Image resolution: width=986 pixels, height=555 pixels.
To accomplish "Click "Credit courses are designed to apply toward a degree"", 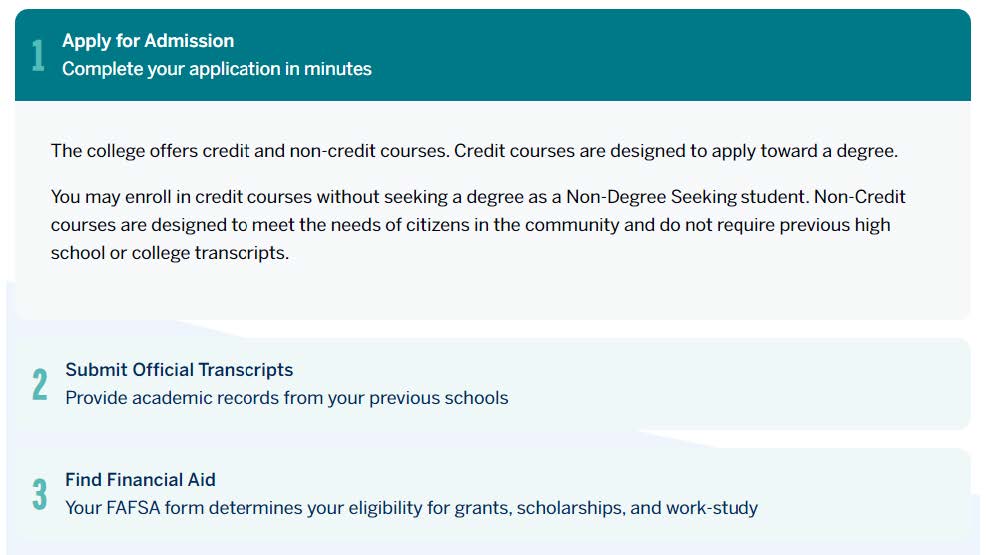I will [677, 152].
